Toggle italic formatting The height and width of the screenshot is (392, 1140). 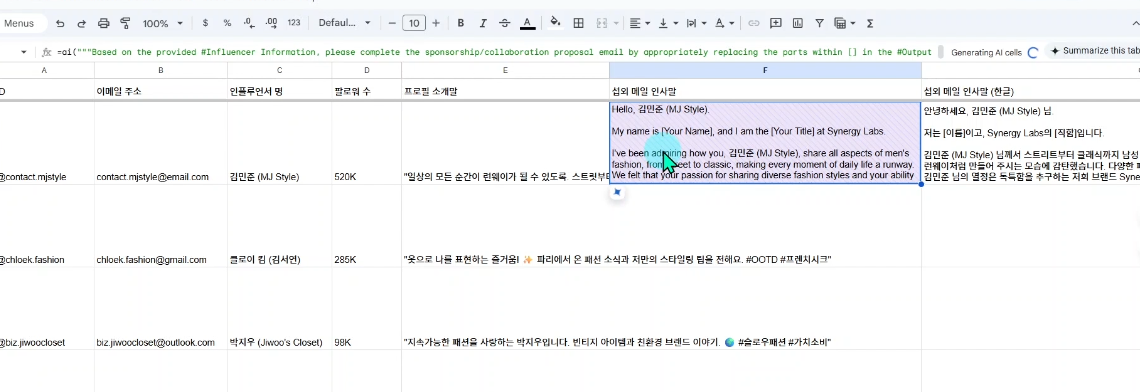(x=482, y=23)
